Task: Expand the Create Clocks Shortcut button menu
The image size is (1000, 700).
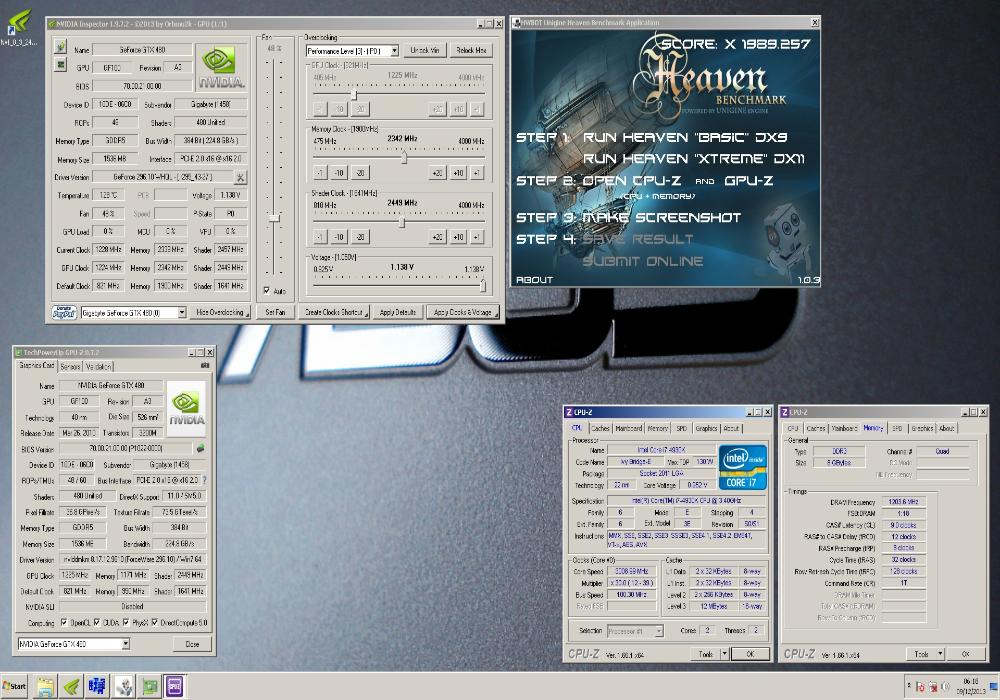Action: point(367,312)
